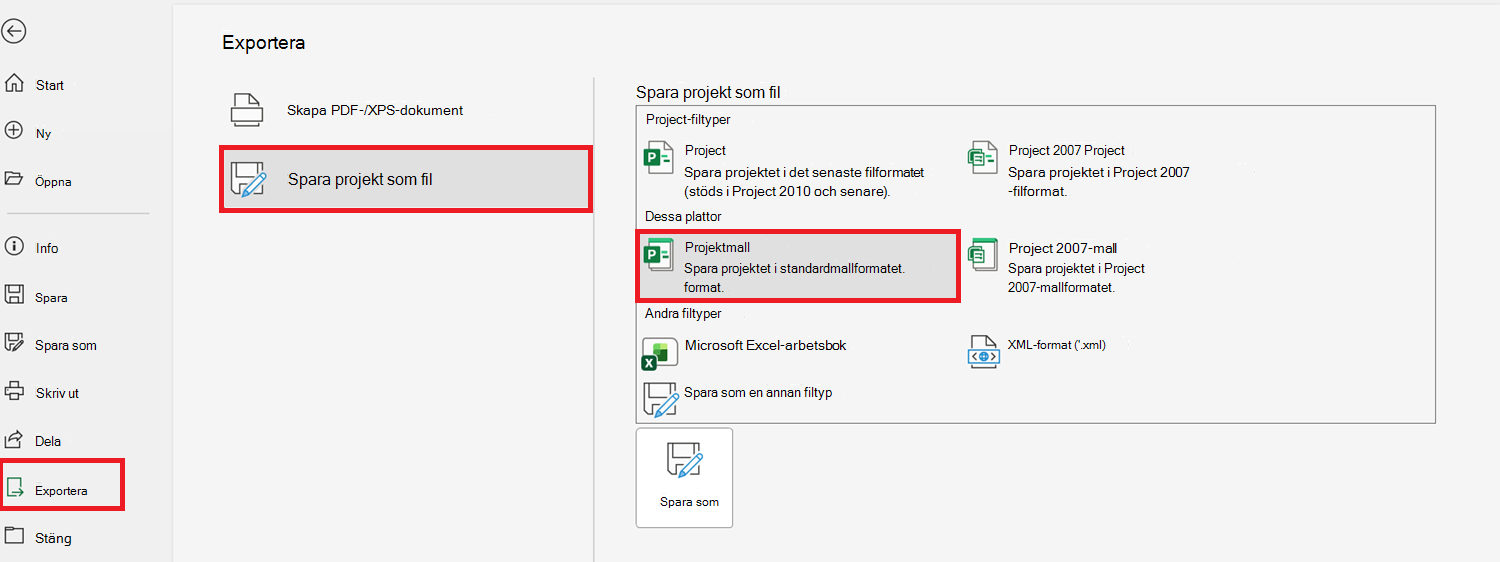Click the XML-format icon
This screenshot has height=562, width=1500.
tap(982, 352)
